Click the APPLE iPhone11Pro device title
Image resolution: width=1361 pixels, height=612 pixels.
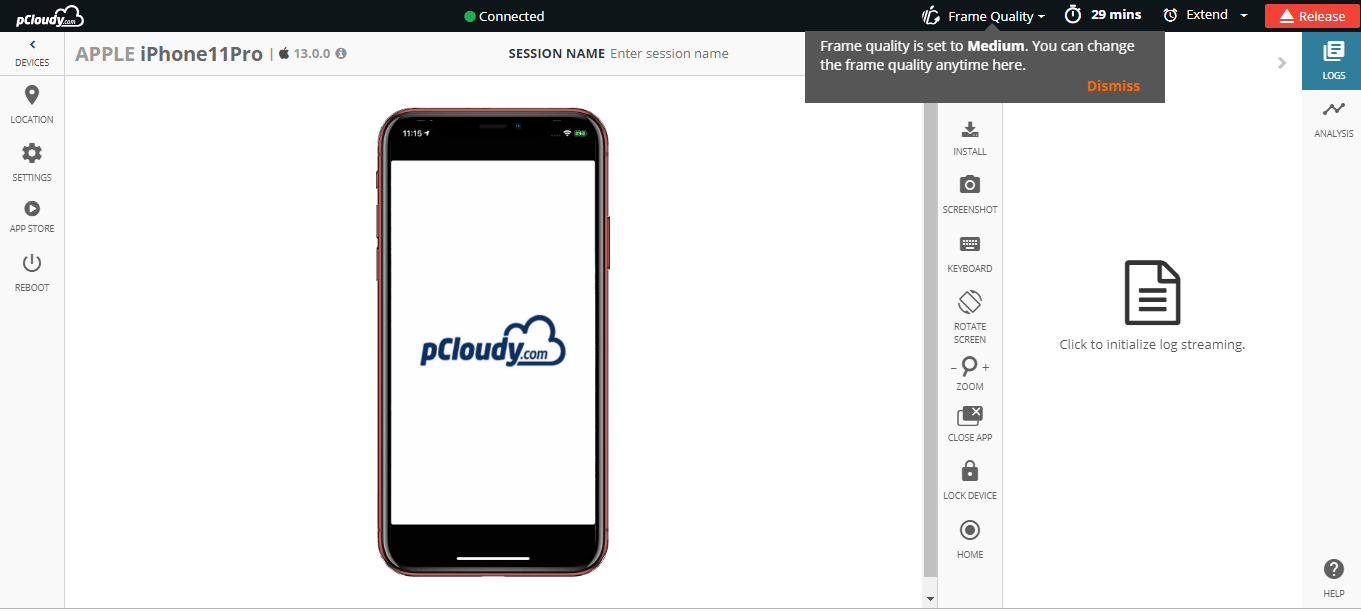point(169,54)
